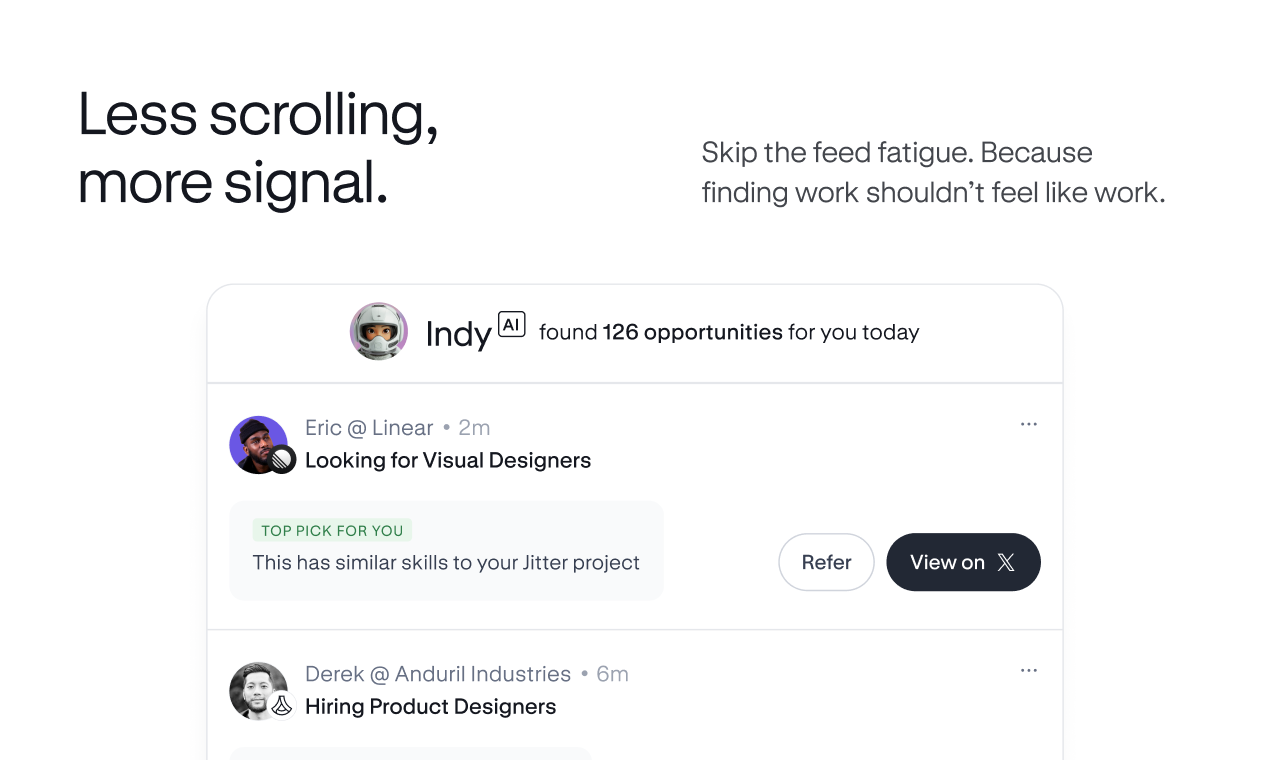Click the X logo in View button
The height and width of the screenshot is (760, 1270).
pos(1006,562)
